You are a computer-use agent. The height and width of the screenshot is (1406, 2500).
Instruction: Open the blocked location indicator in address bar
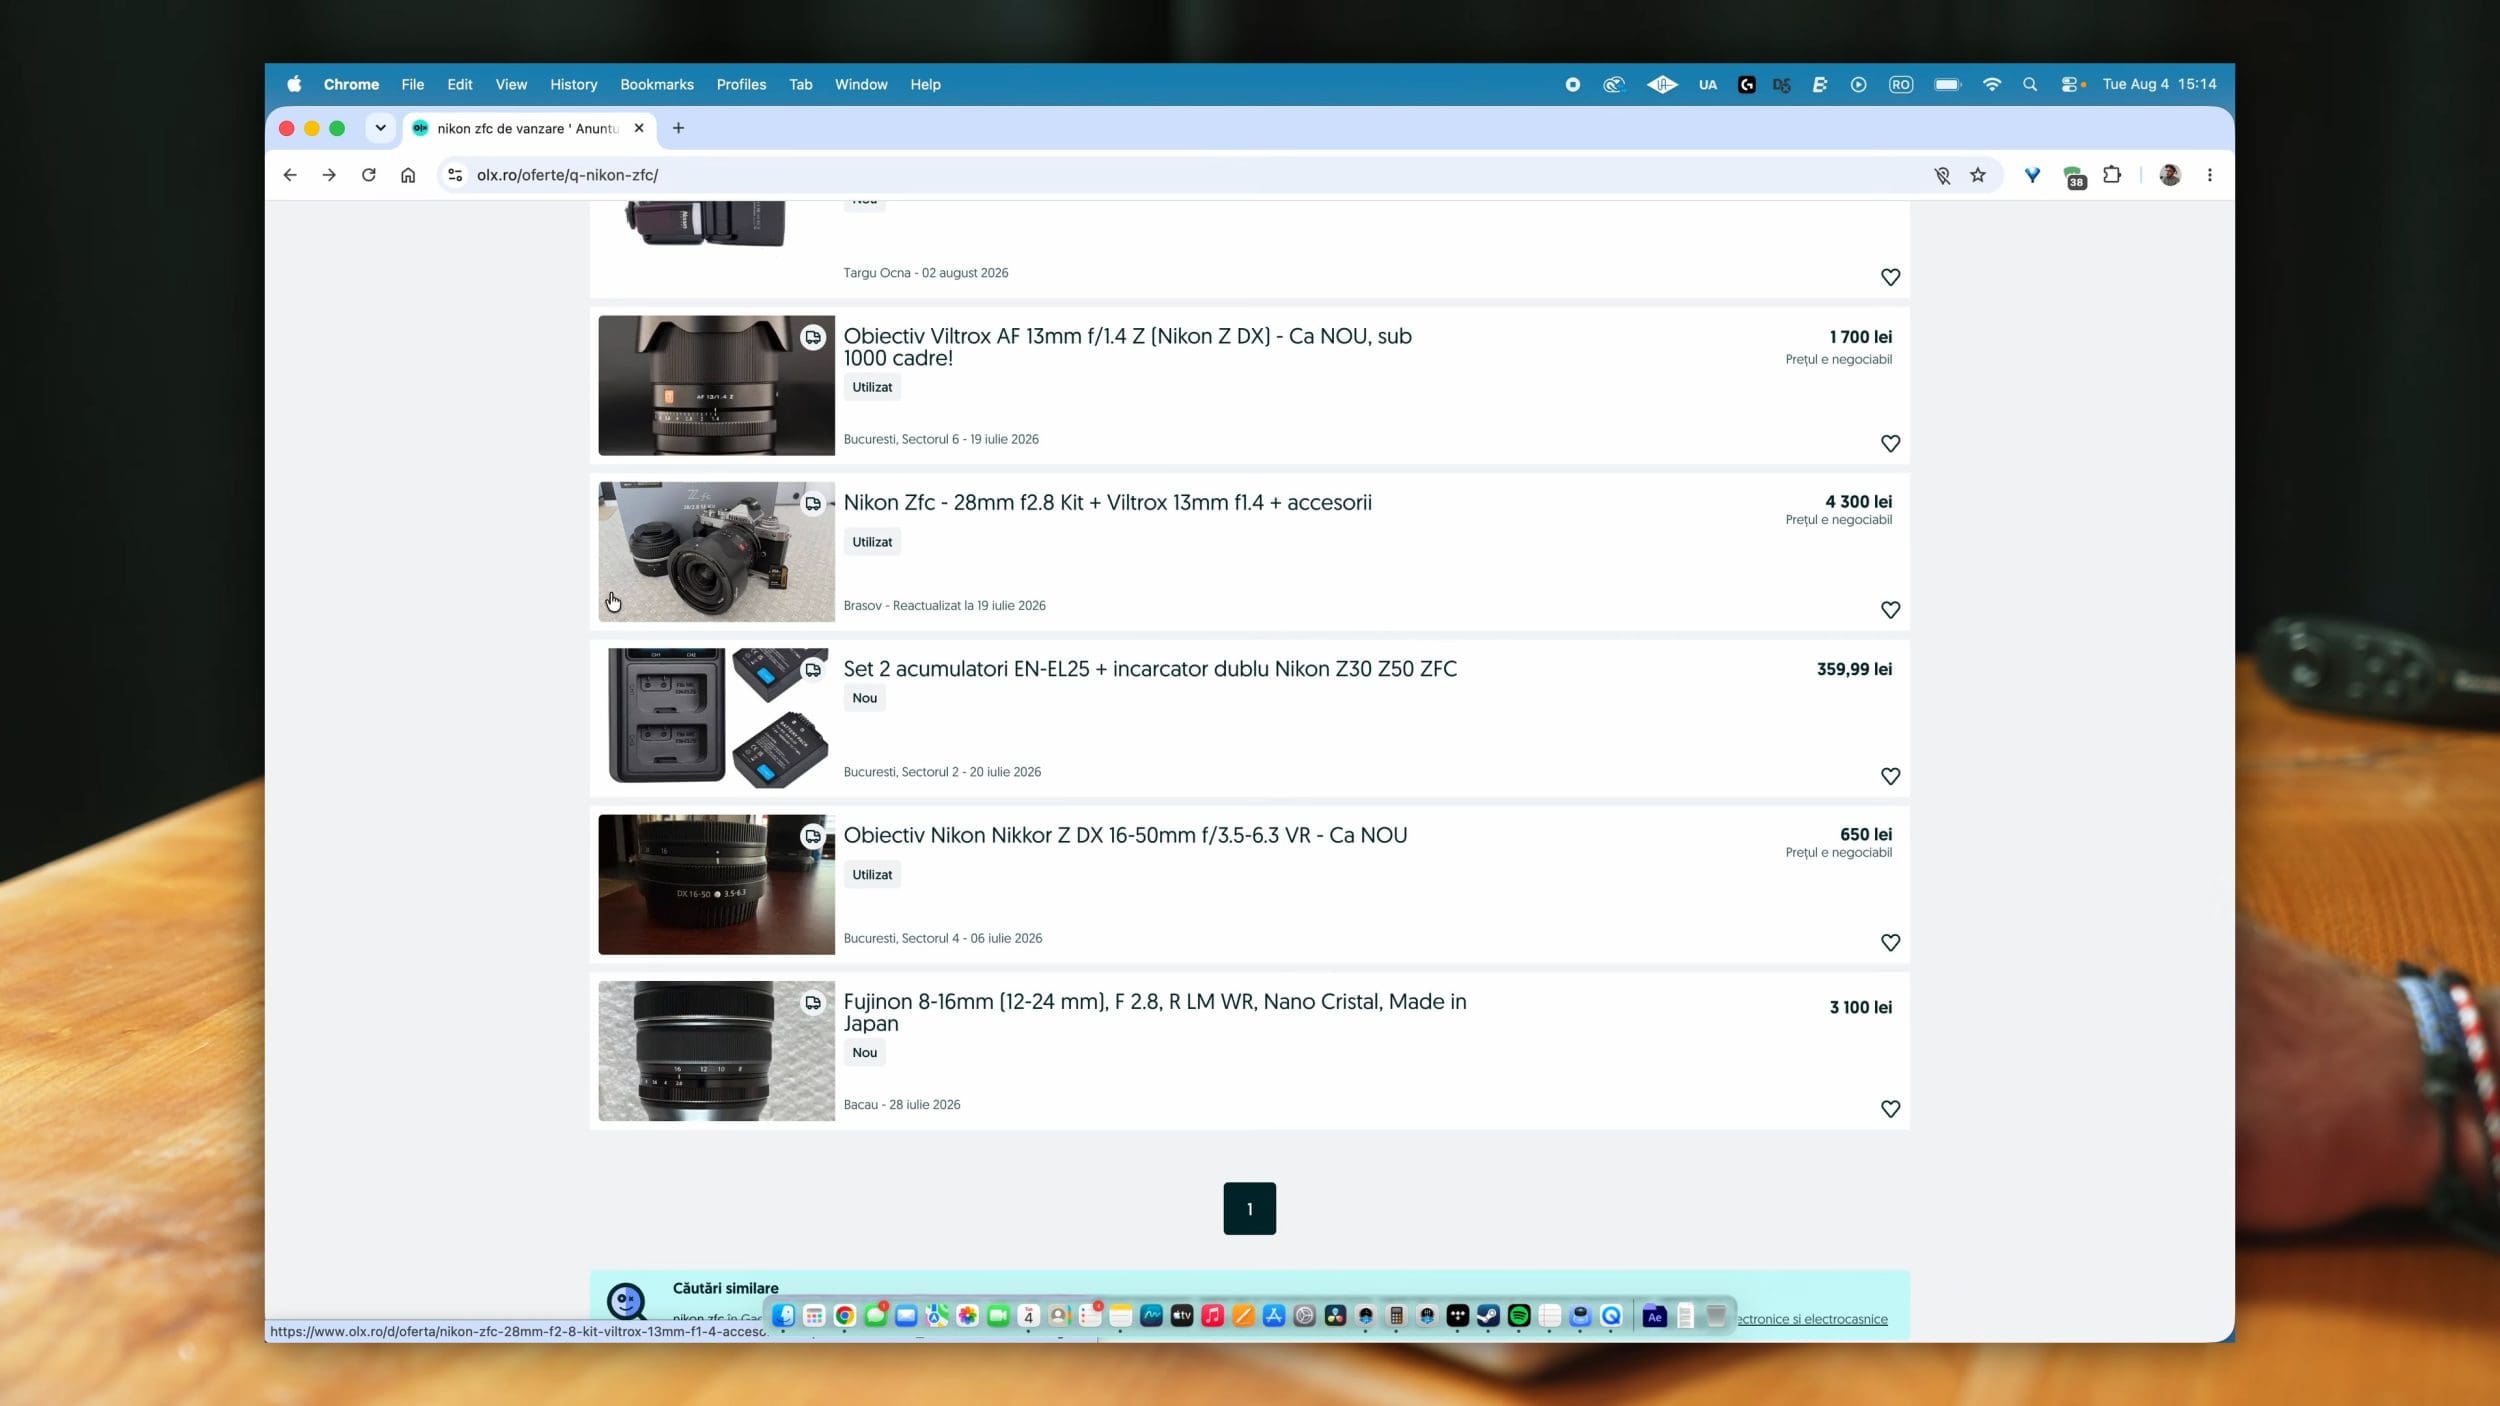coord(1942,176)
